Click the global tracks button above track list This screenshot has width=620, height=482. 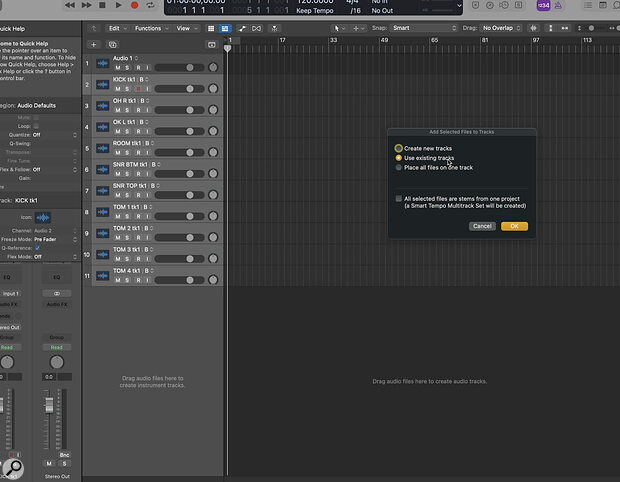(x=212, y=45)
